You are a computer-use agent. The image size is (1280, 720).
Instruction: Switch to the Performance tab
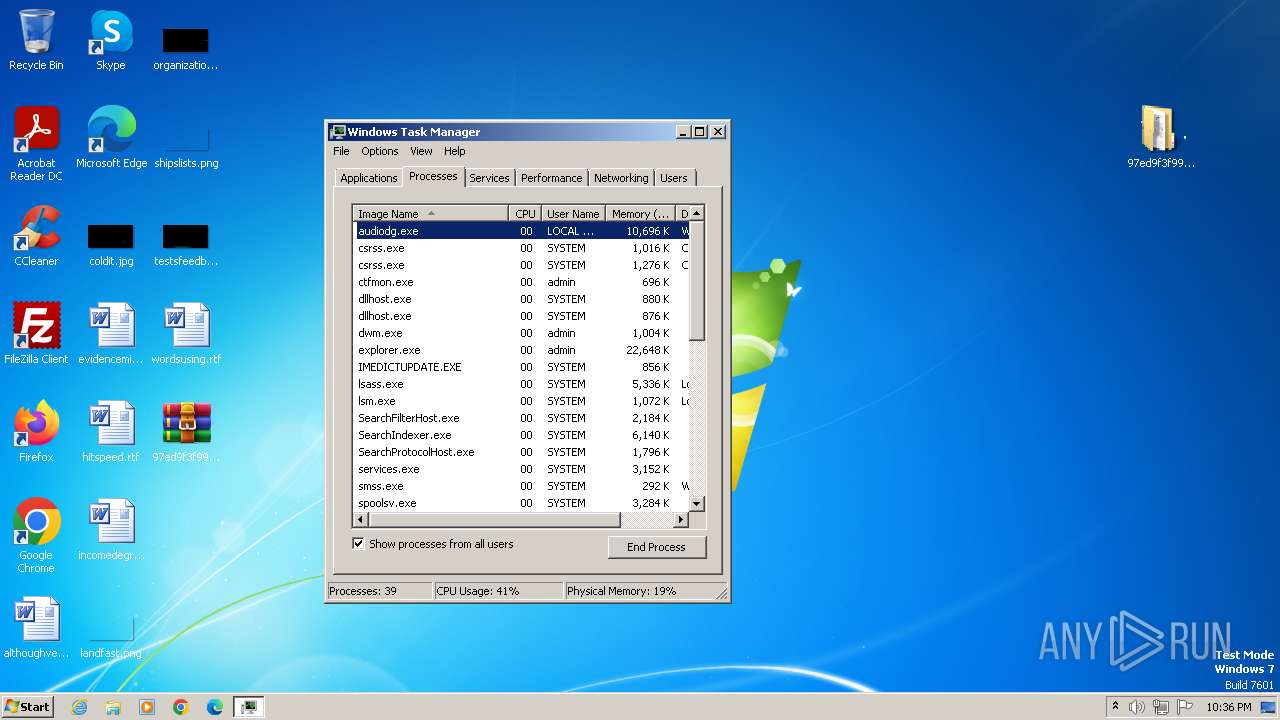(551, 178)
